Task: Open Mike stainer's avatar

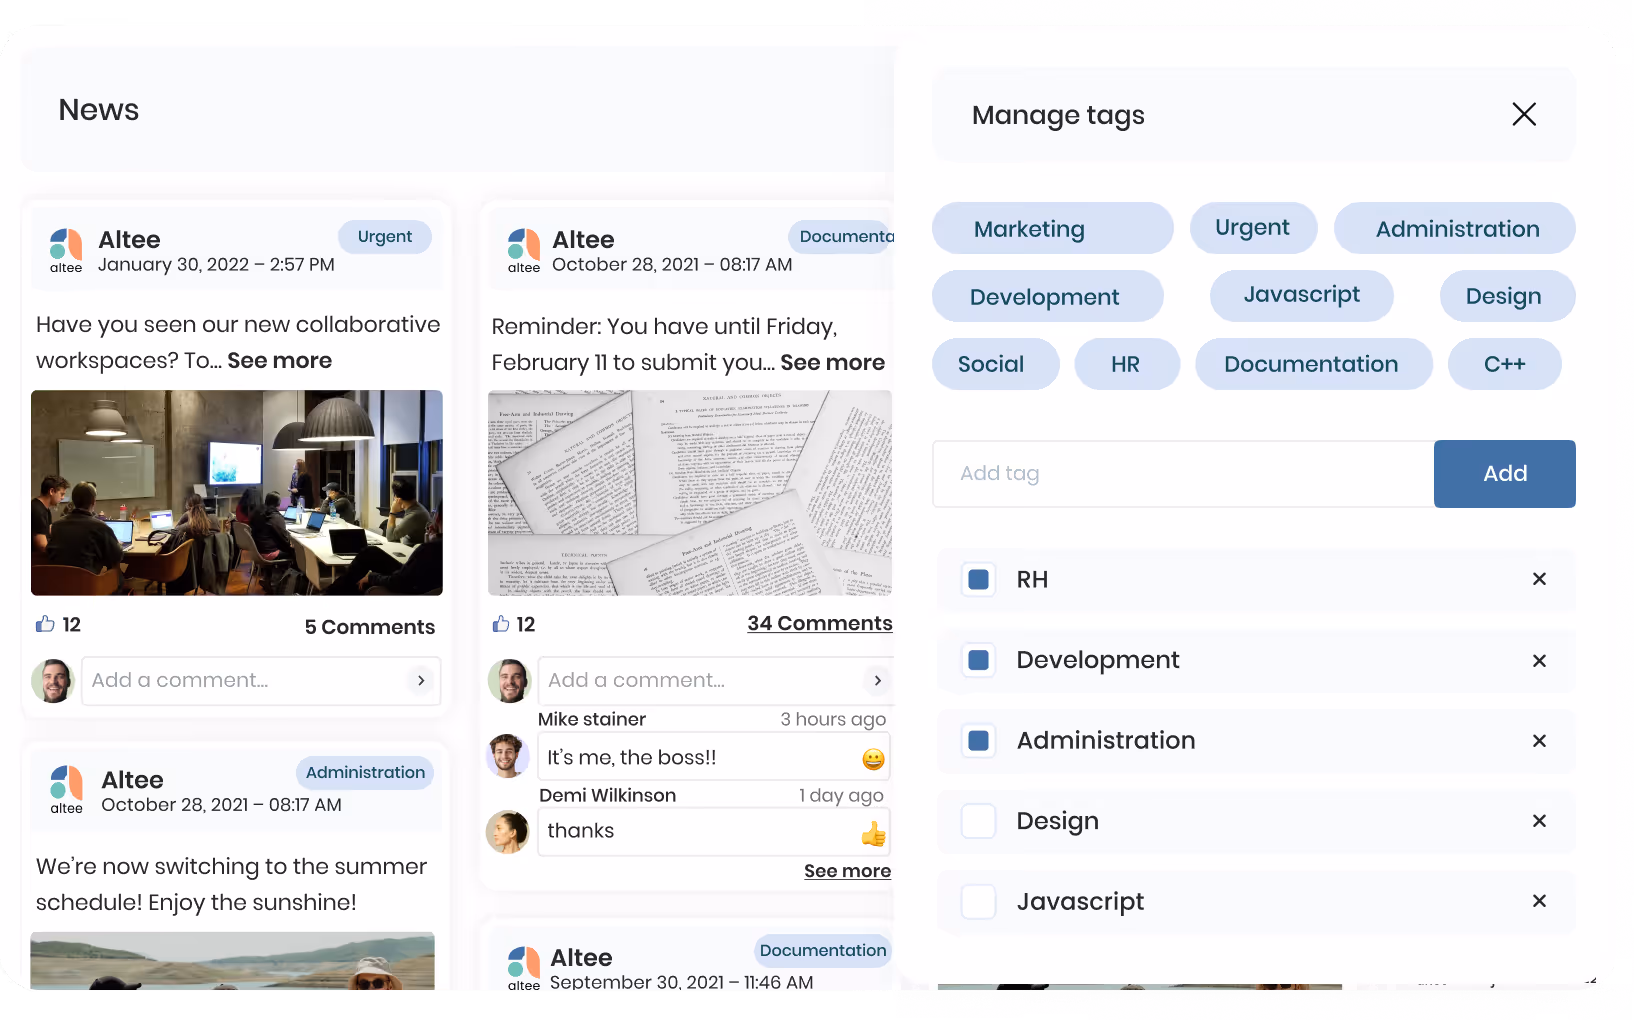Action: 507,755
